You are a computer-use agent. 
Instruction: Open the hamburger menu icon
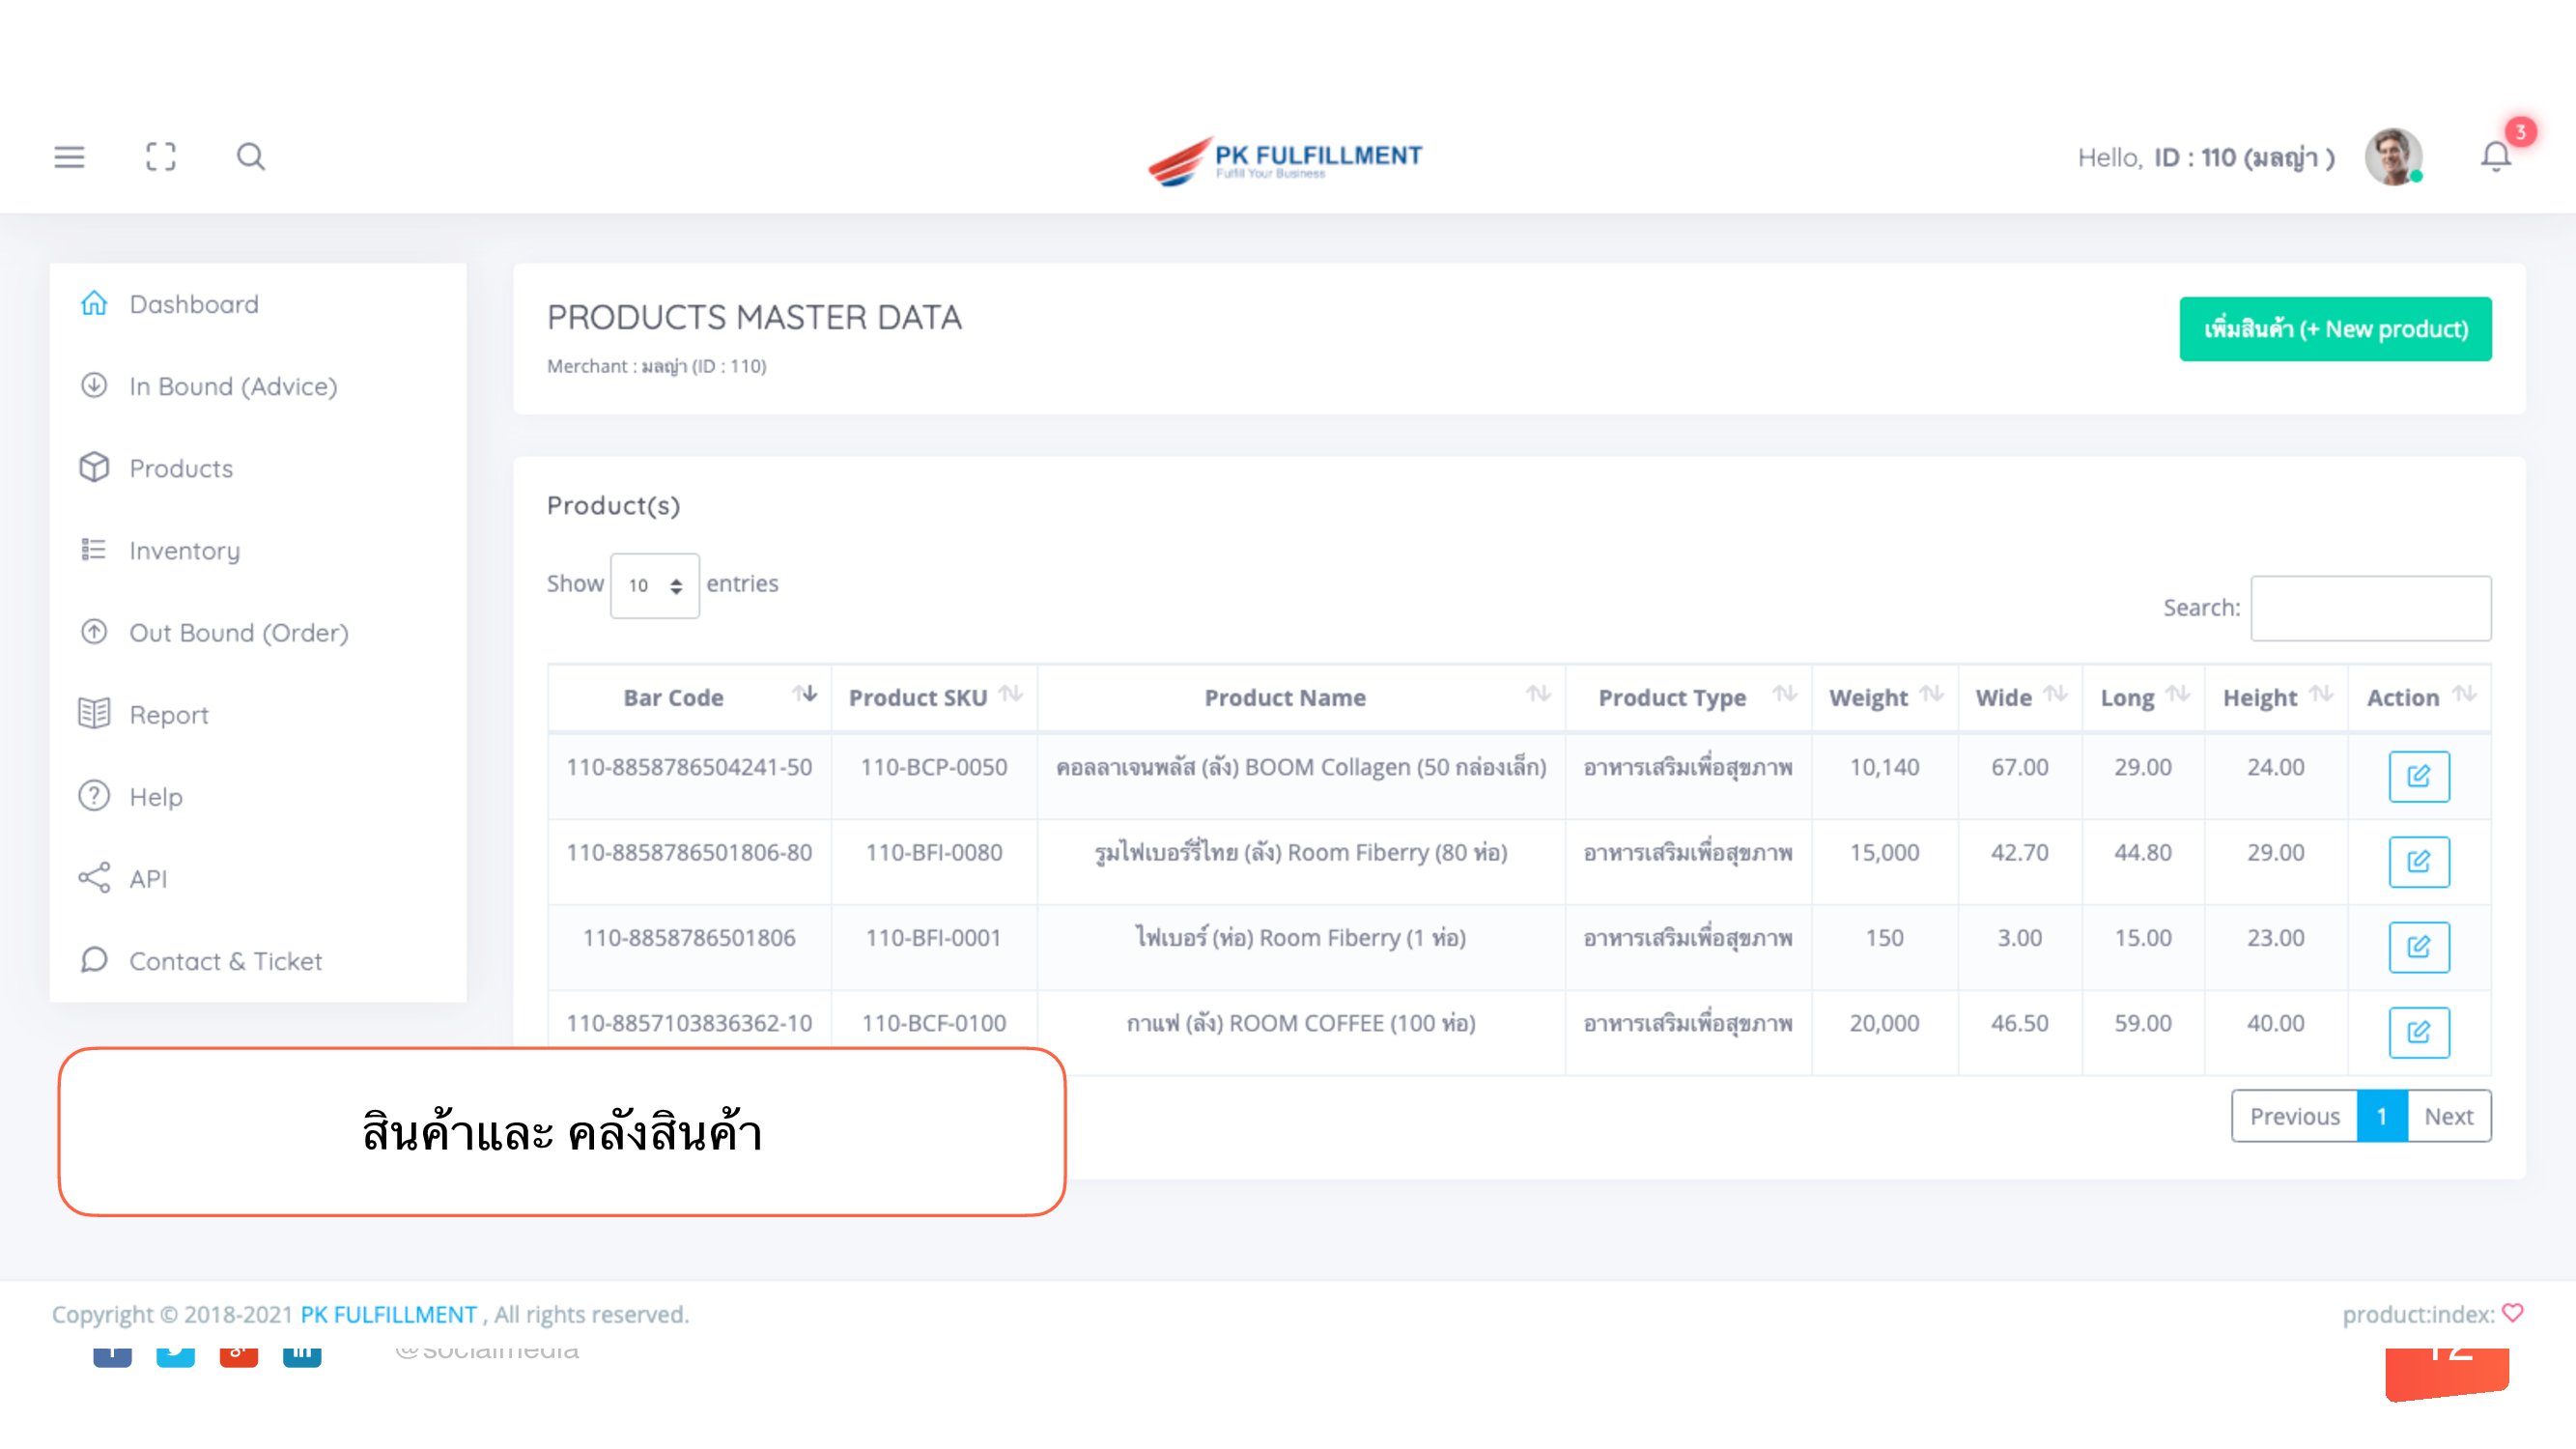tap(69, 157)
